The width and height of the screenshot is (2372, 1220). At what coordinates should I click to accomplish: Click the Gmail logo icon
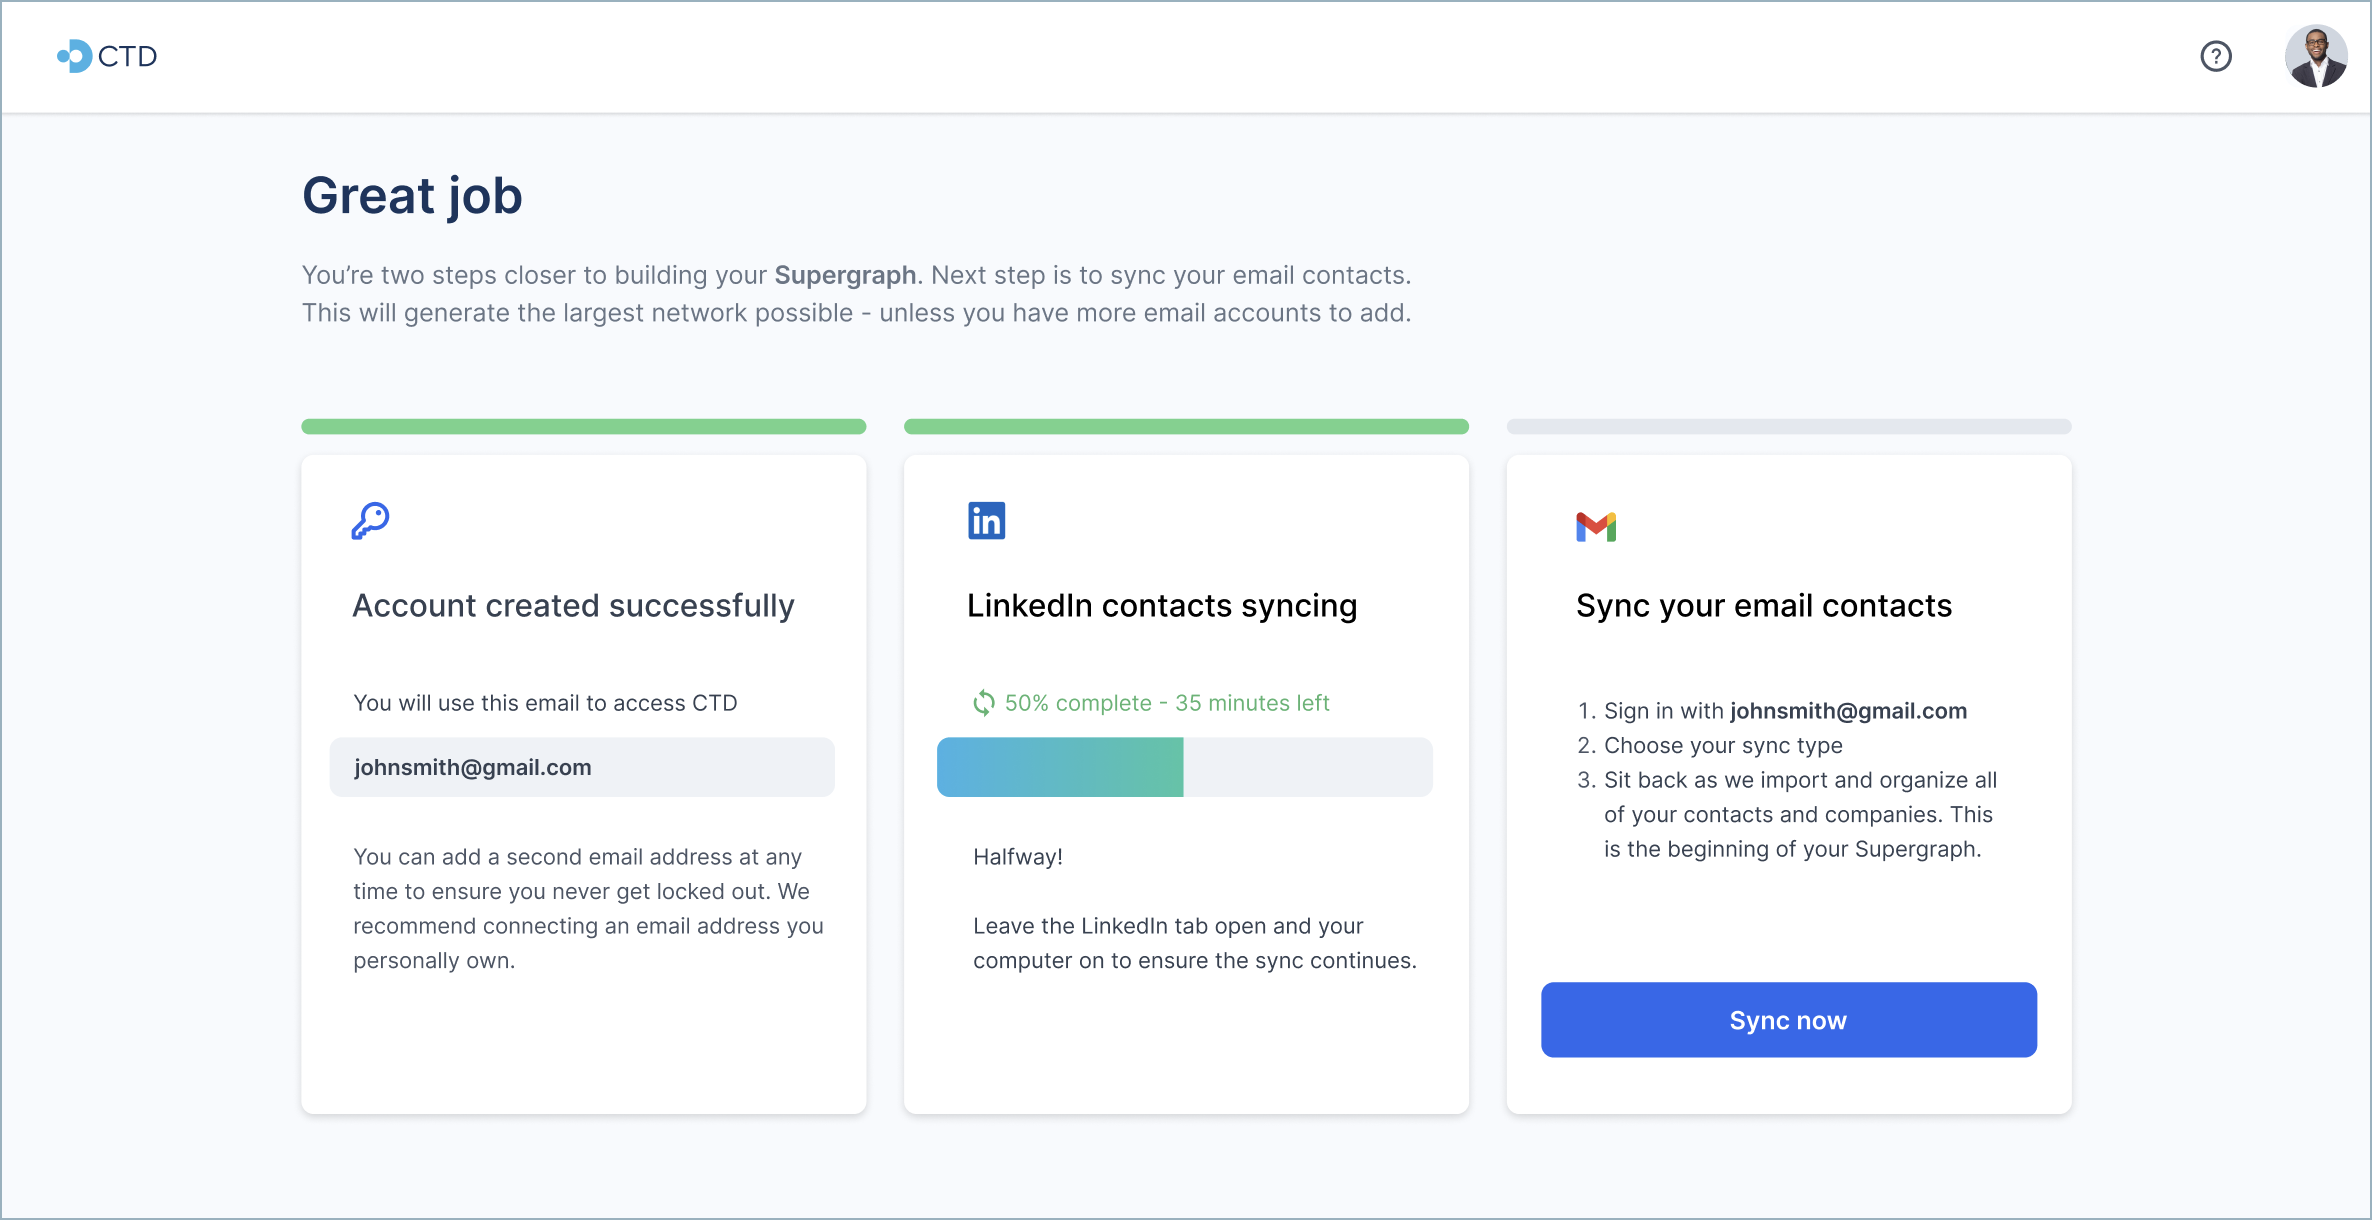click(x=1596, y=526)
